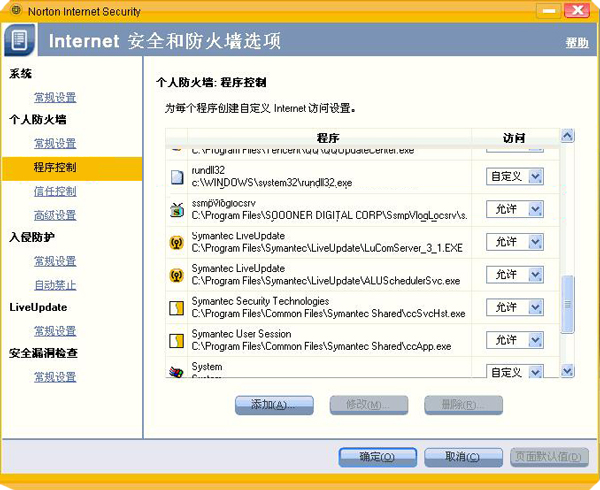Click the 添加(A)... button
Image resolution: width=600 pixels, height=490 pixels.
tap(274, 405)
